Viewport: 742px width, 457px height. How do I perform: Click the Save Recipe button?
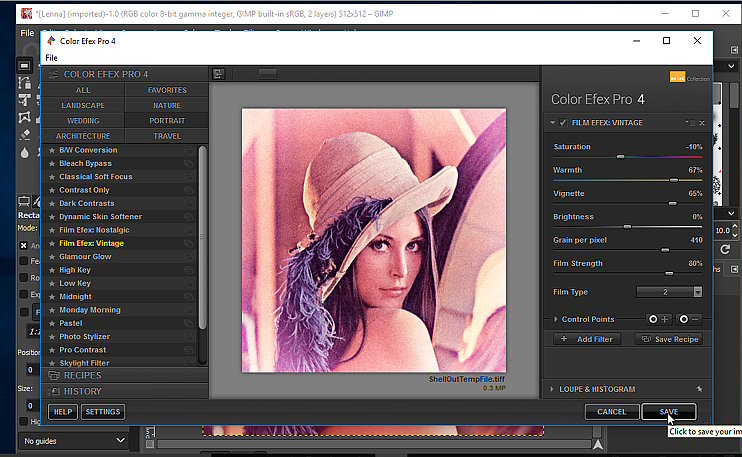pyautogui.click(x=669, y=339)
